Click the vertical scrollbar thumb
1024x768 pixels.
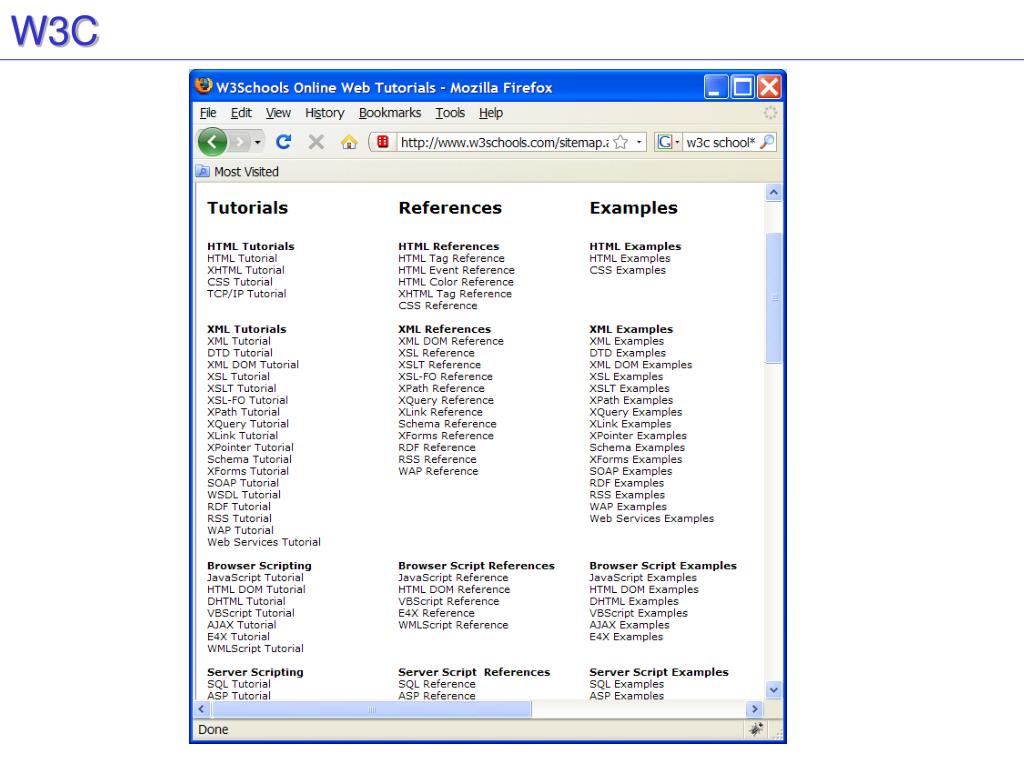tap(773, 298)
